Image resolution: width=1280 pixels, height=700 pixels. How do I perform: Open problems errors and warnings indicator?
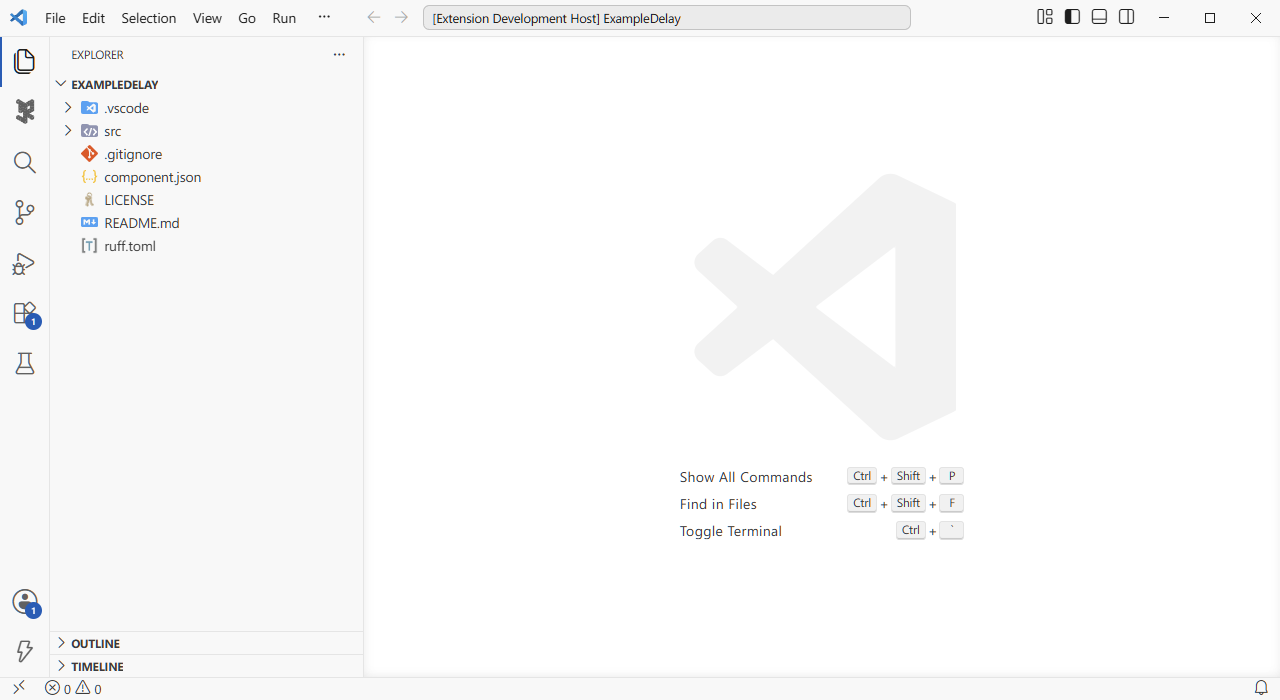tap(73, 689)
